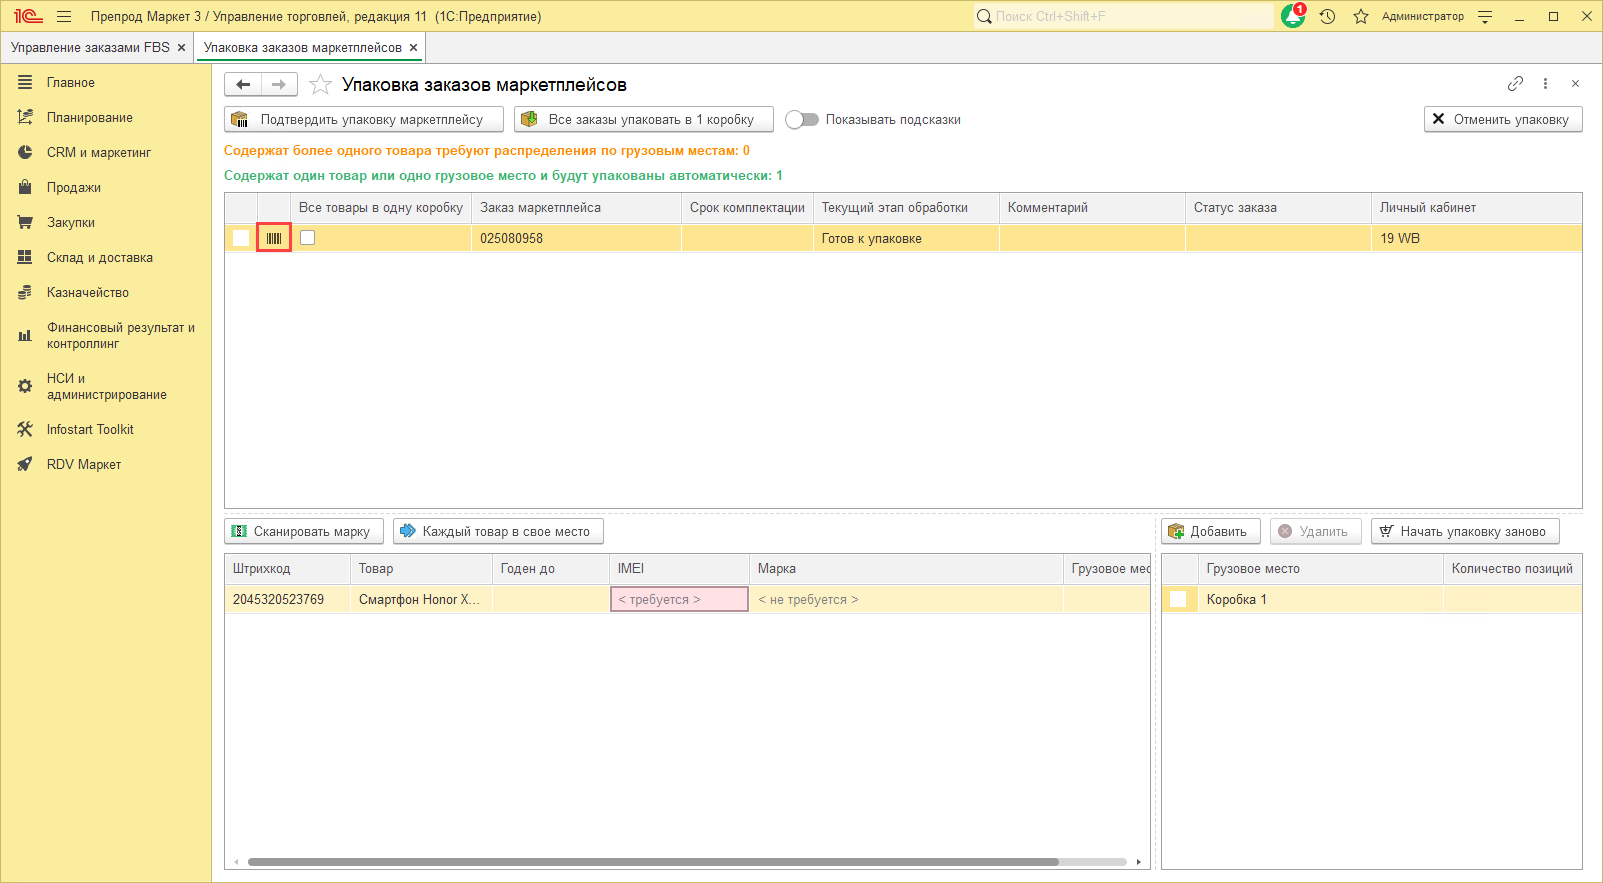Add page to favorites with star icon
Viewport: 1603px width, 883px height.
[x=320, y=85]
